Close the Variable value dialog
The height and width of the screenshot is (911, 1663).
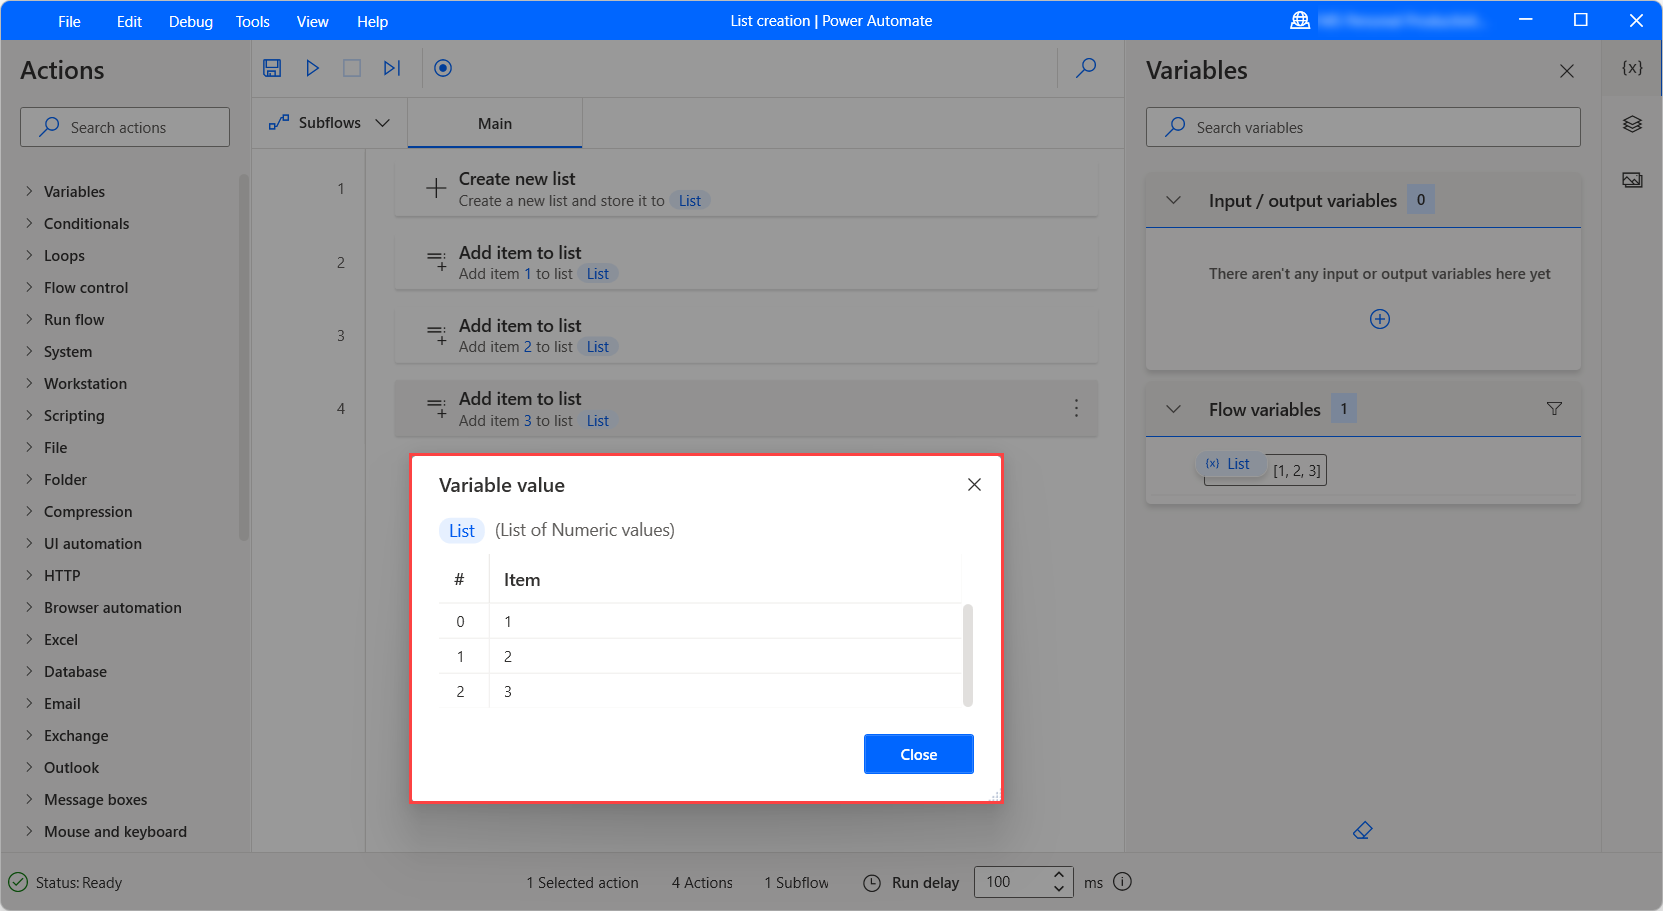click(974, 484)
